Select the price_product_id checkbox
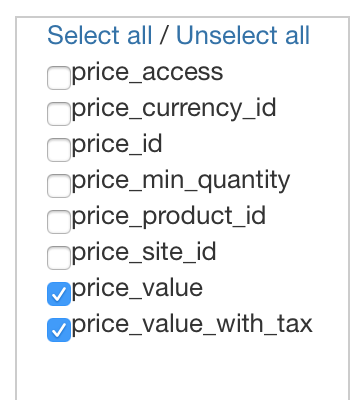The height and width of the screenshot is (400, 362). click(x=59, y=222)
